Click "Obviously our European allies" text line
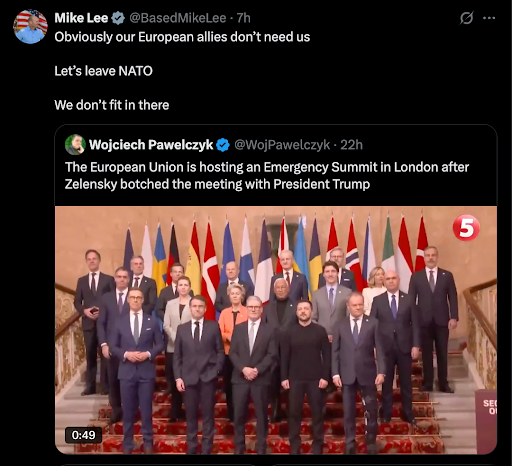The image size is (512, 466). point(182,37)
